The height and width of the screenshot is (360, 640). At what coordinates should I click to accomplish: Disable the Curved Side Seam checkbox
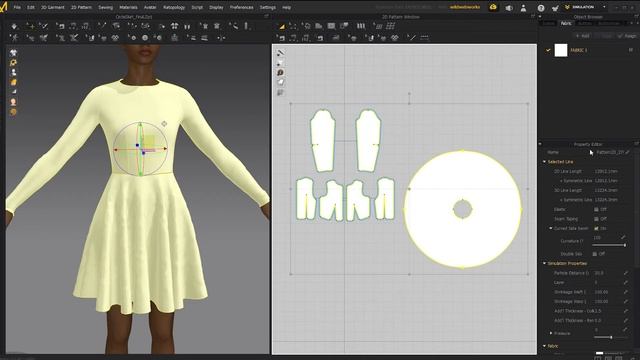[x=596, y=229]
